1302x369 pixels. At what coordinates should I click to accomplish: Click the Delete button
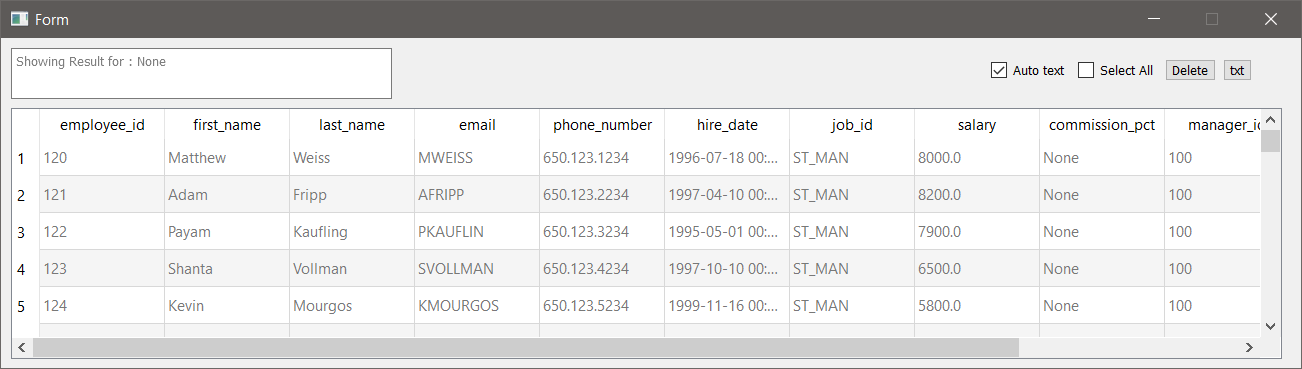coord(1190,70)
